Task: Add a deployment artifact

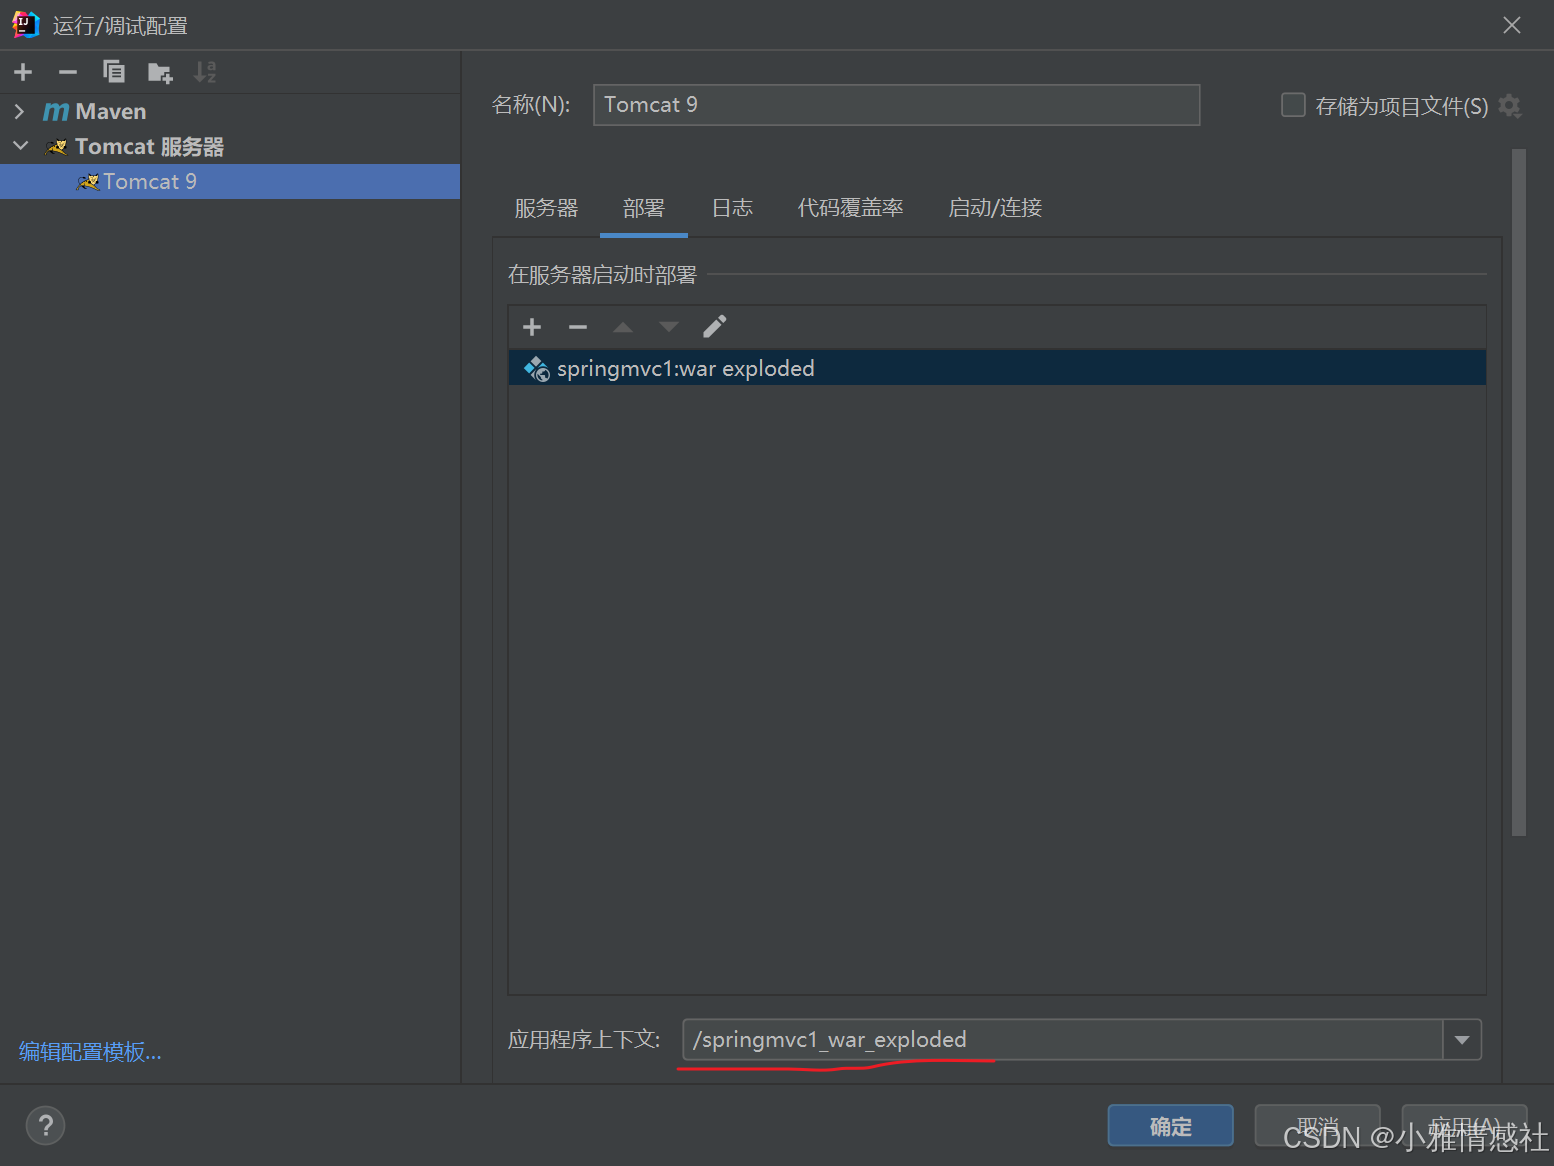Action: point(532,327)
